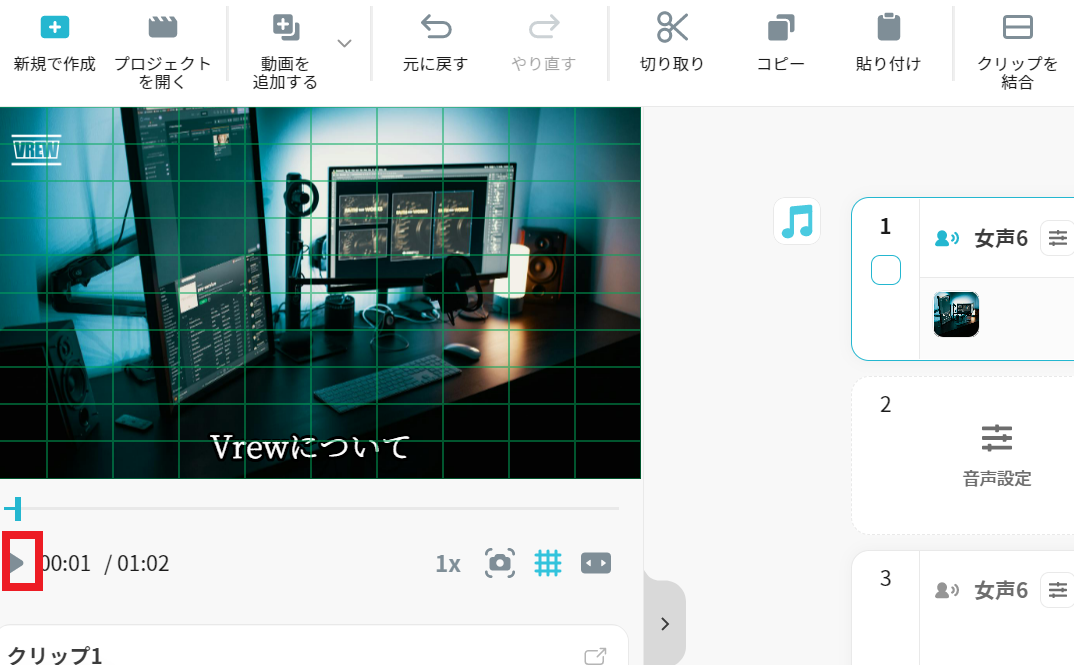Click the 00:01 current time
The height and width of the screenshot is (665, 1074).
click(66, 564)
